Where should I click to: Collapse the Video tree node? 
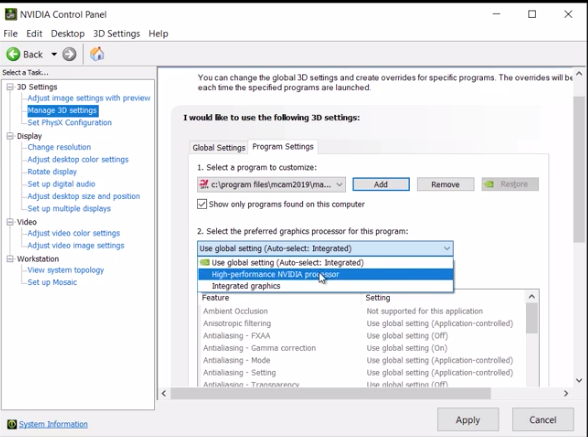(10, 222)
